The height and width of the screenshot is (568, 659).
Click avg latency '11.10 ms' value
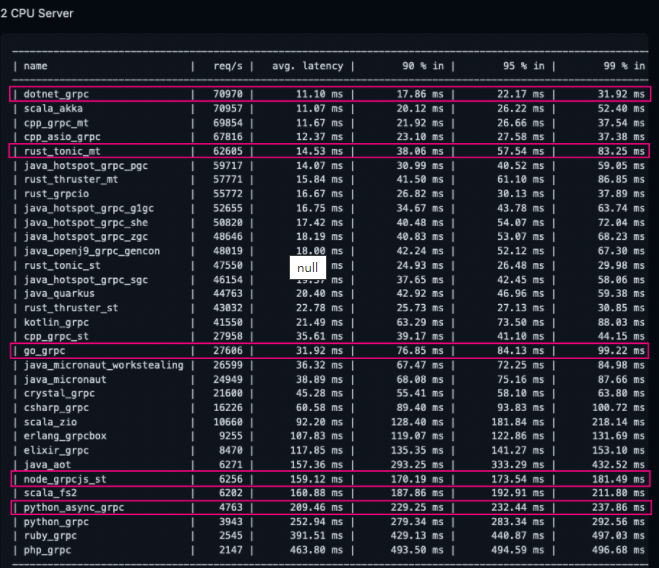[x=319, y=94]
